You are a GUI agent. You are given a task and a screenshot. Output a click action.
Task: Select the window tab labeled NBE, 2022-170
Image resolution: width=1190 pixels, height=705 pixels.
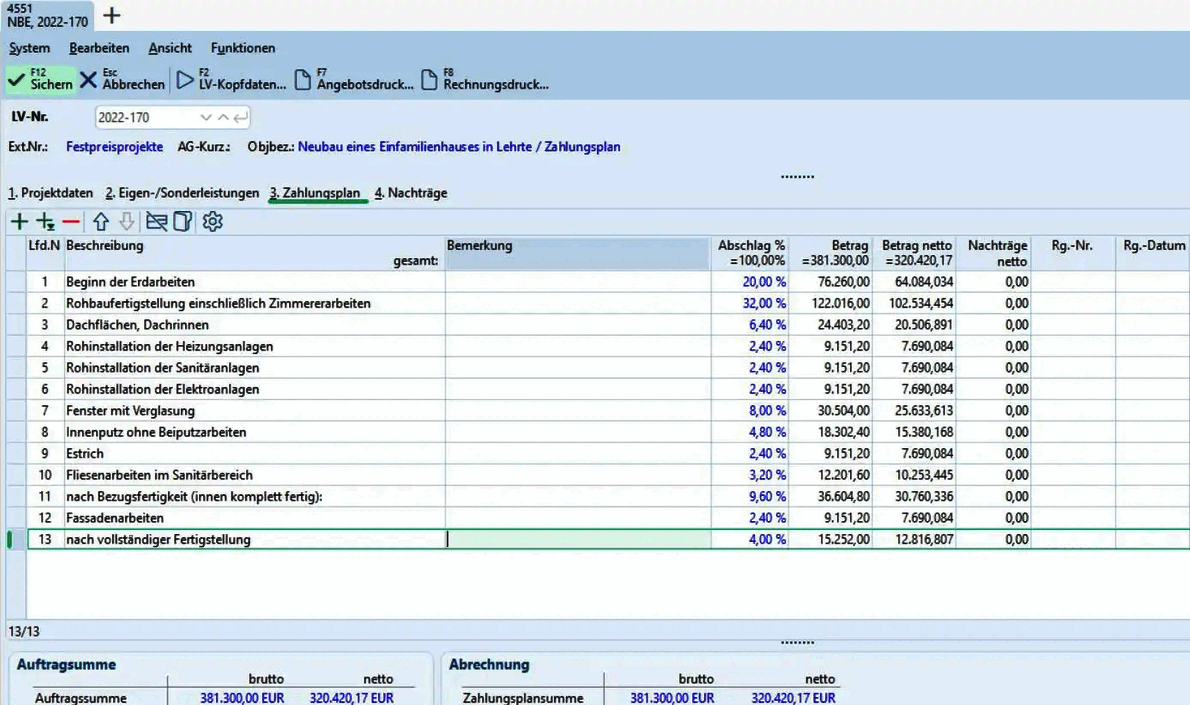tap(47, 15)
